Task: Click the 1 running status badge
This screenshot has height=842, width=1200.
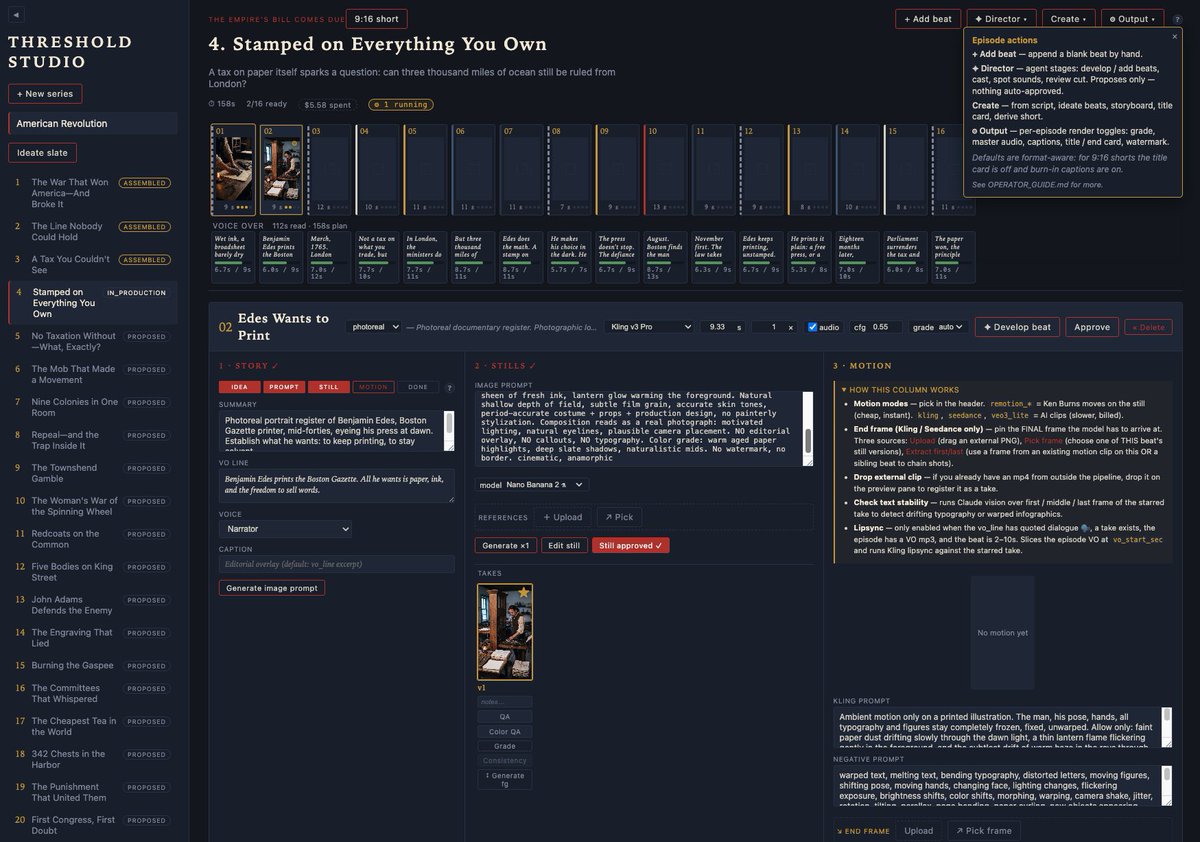Action: tap(400, 104)
